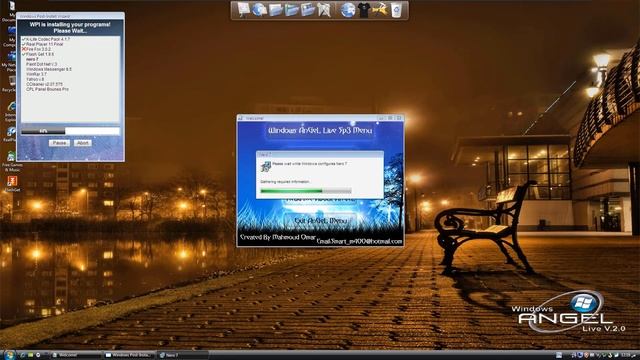Launch the Flashget desktop shortcut

(x=12, y=183)
